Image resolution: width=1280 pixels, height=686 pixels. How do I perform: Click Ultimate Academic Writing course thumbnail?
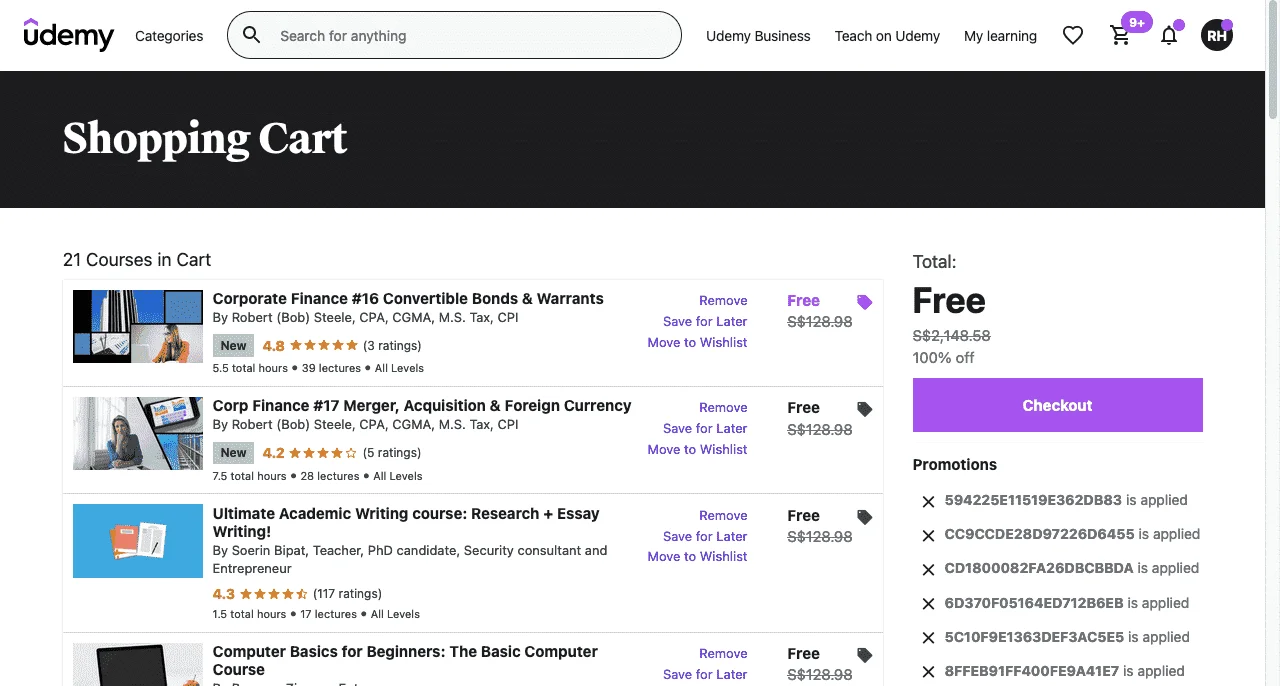[138, 541]
